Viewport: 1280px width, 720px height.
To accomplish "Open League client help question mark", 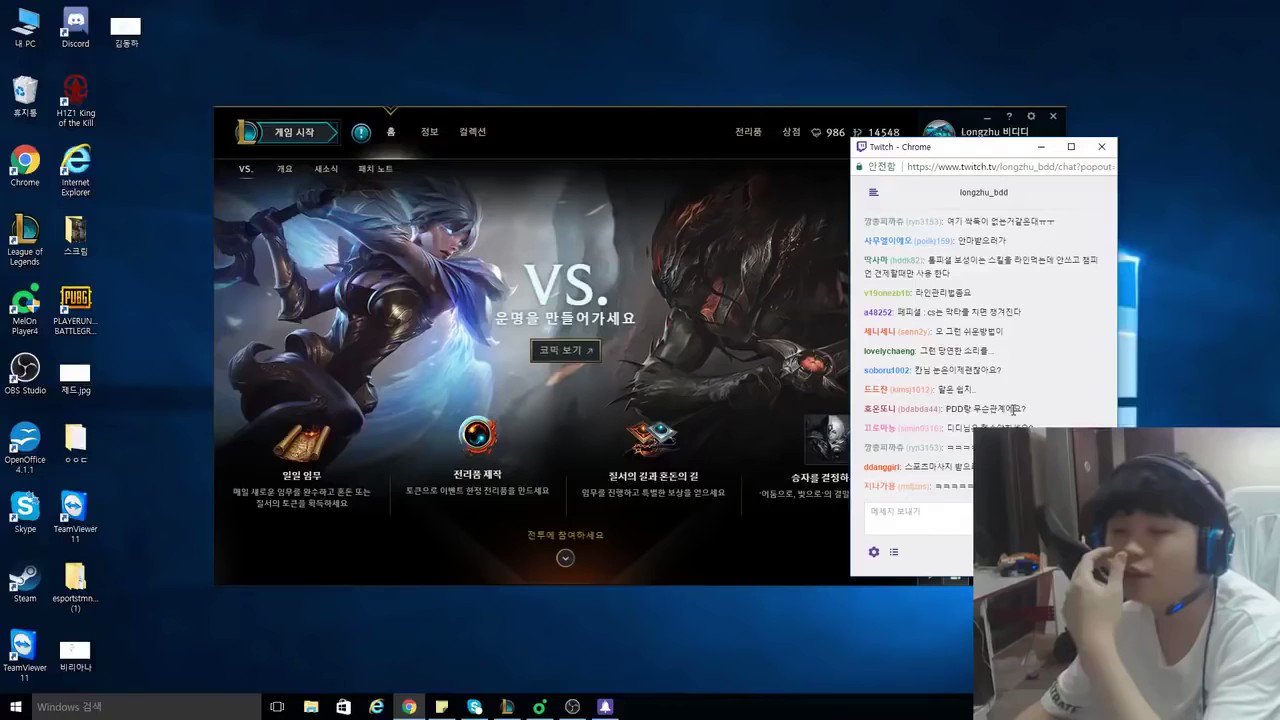I will tap(1009, 116).
